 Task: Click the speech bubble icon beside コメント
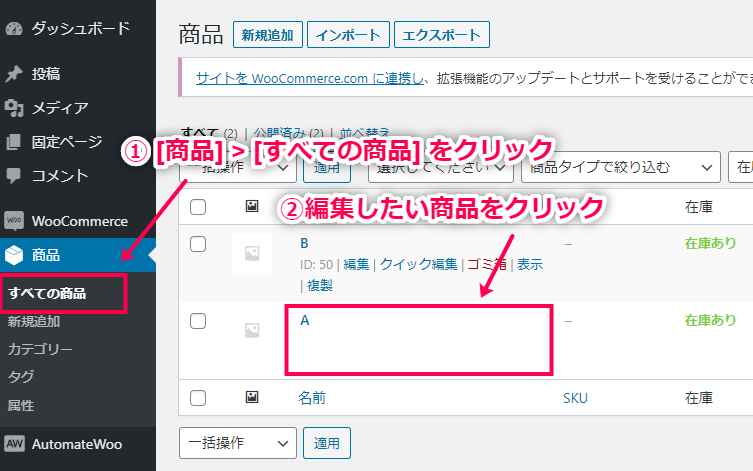coord(14,176)
